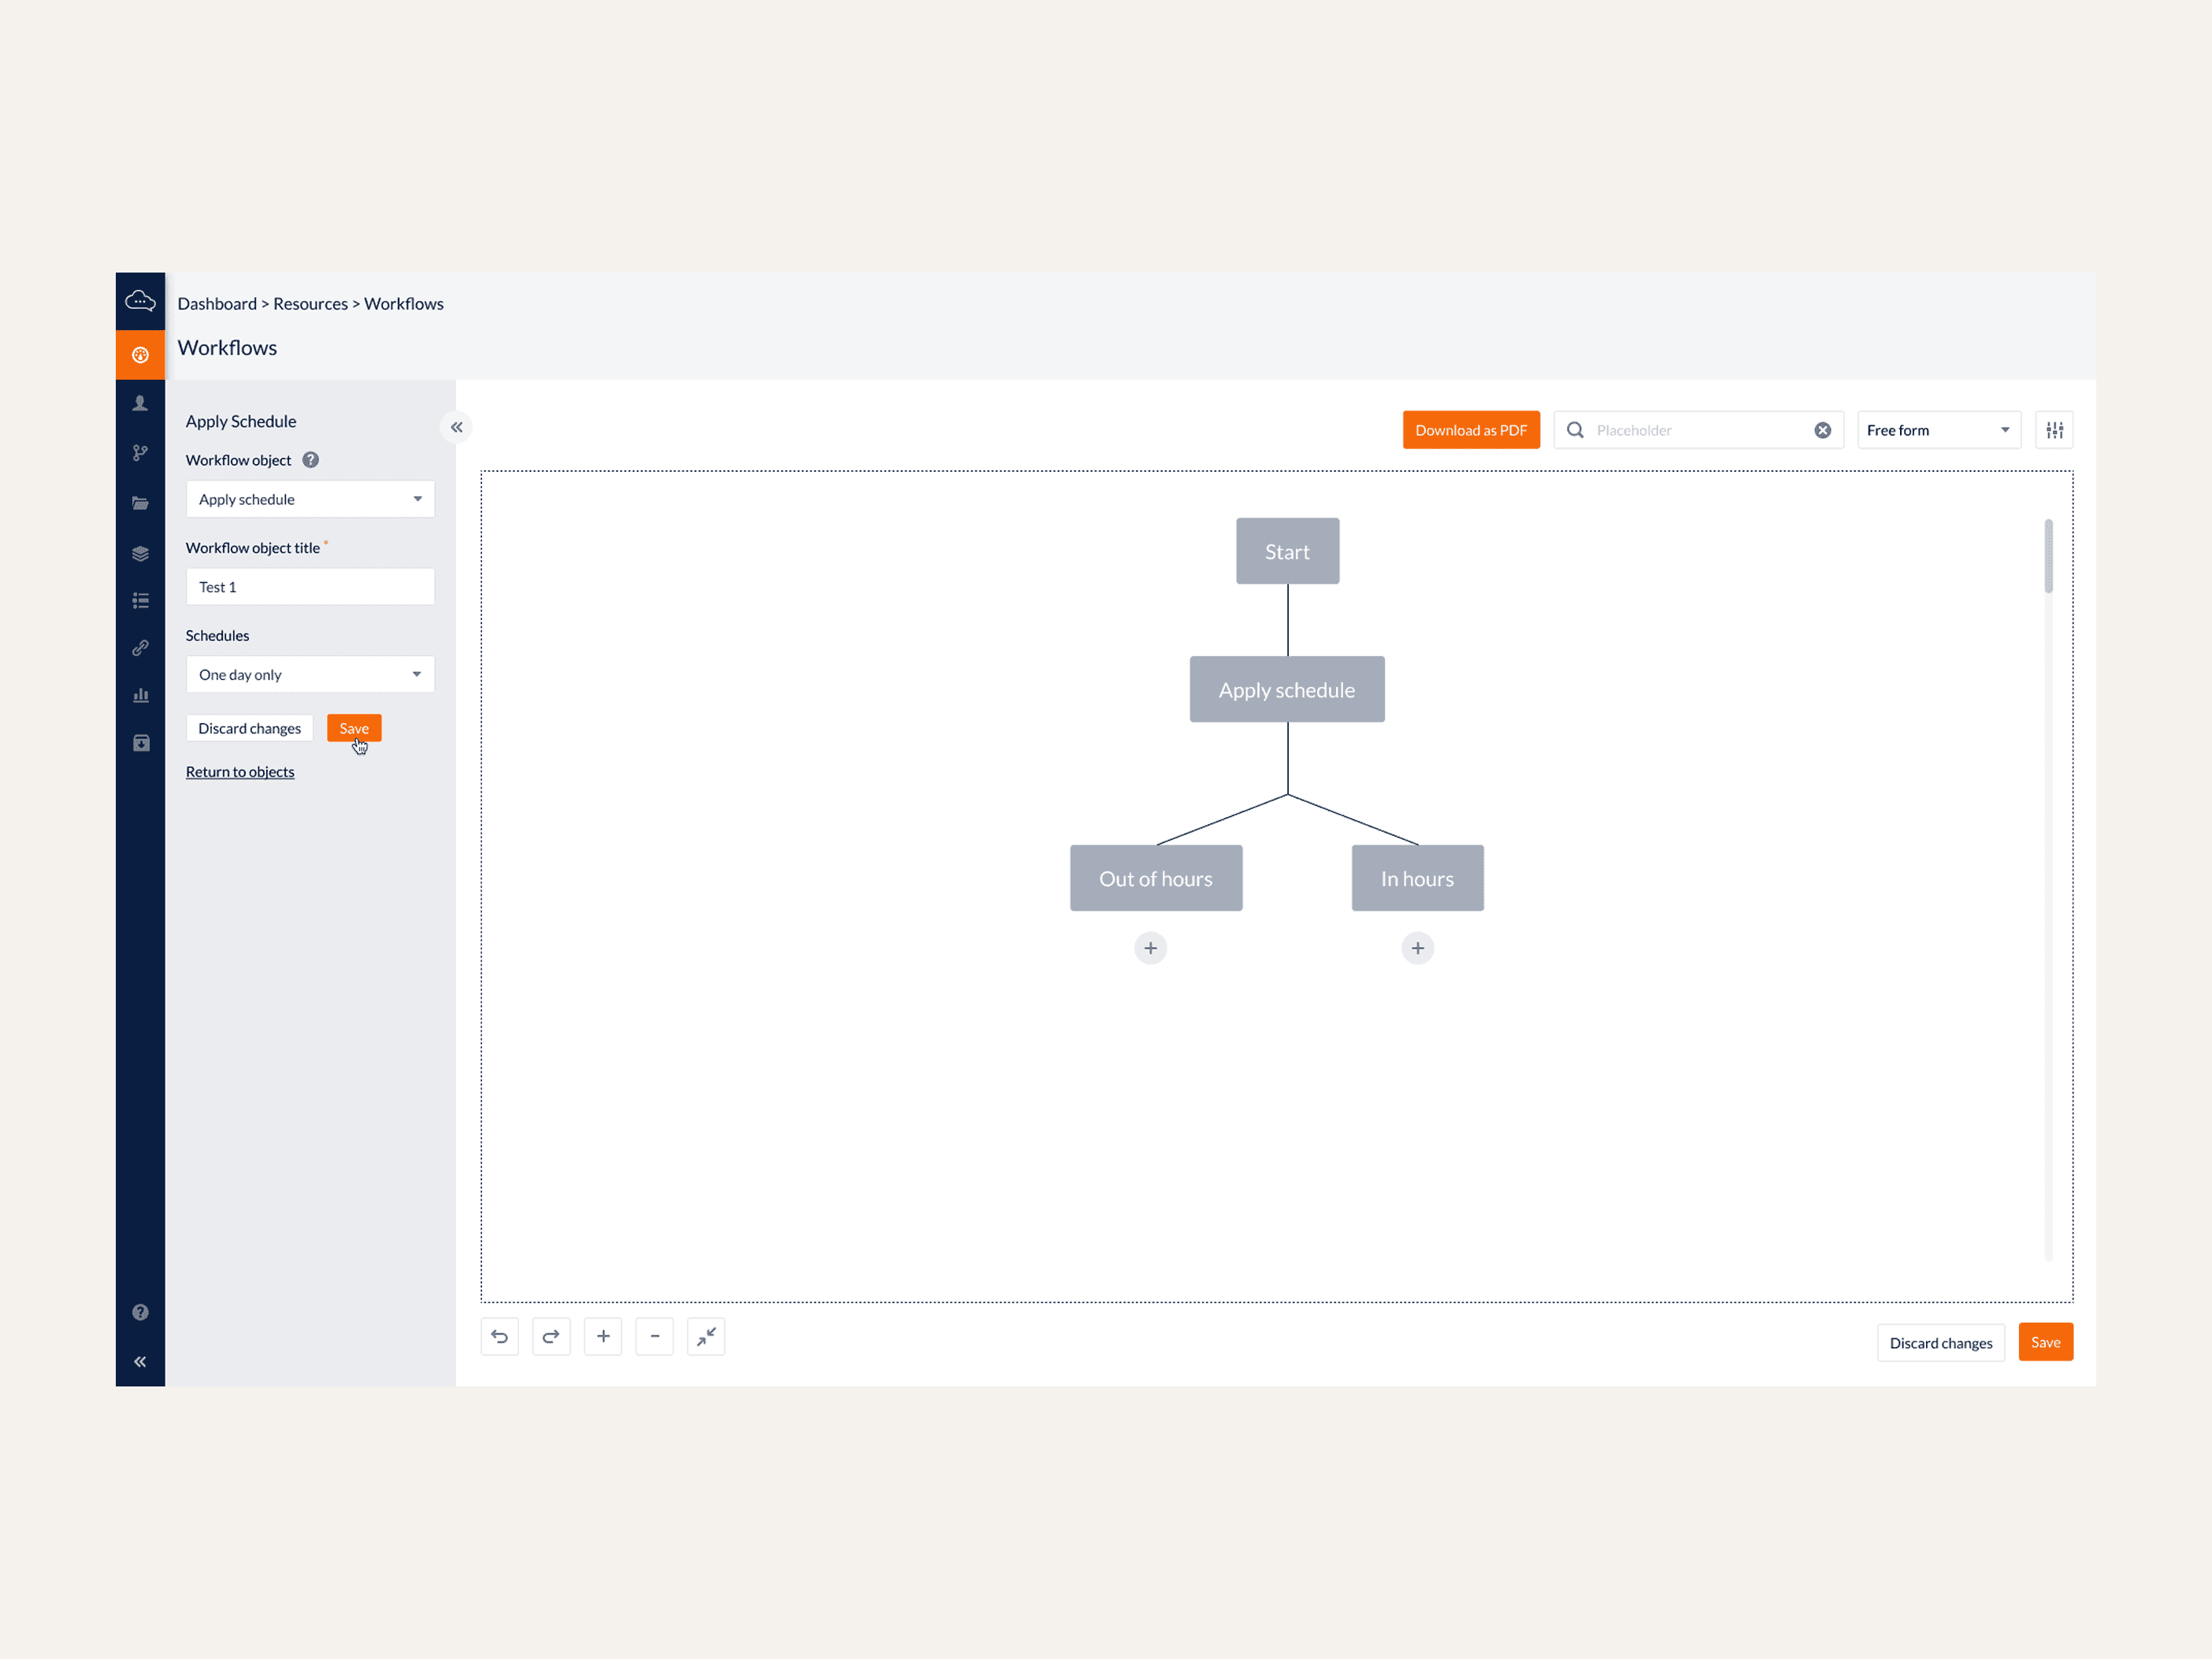Viewport: 2212px width, 1659px height.
Task: Add a step under Out of hours node
Action: (1150, 948)
